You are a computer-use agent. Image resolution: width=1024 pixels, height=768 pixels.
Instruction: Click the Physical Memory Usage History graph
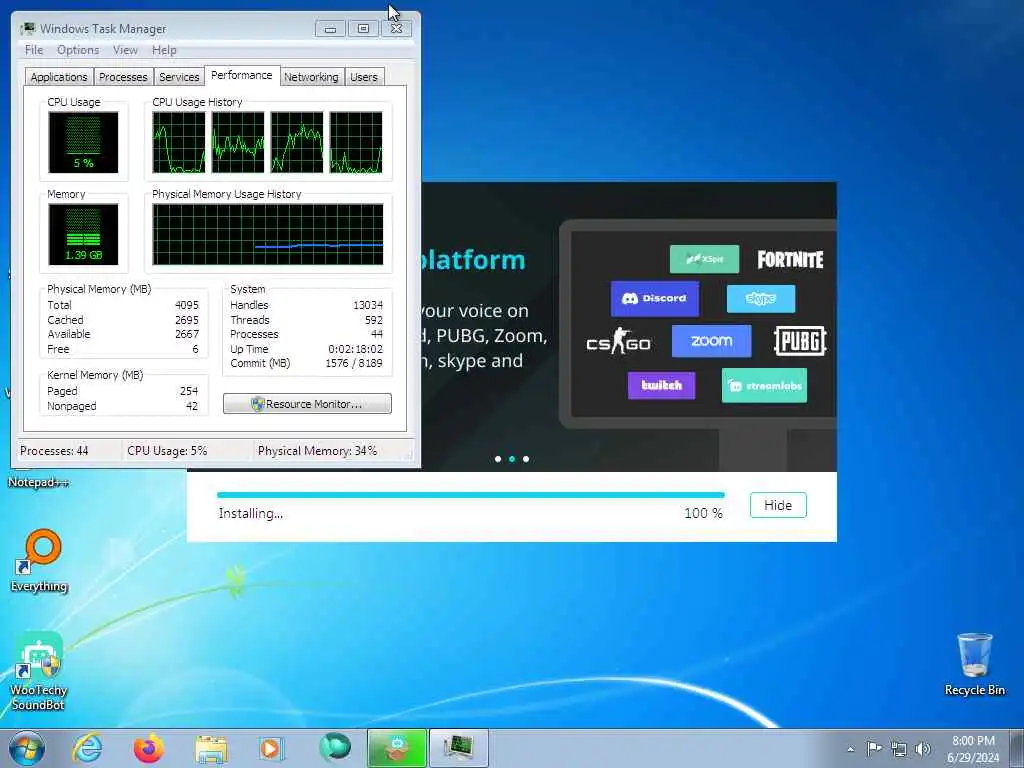point(268,234)
